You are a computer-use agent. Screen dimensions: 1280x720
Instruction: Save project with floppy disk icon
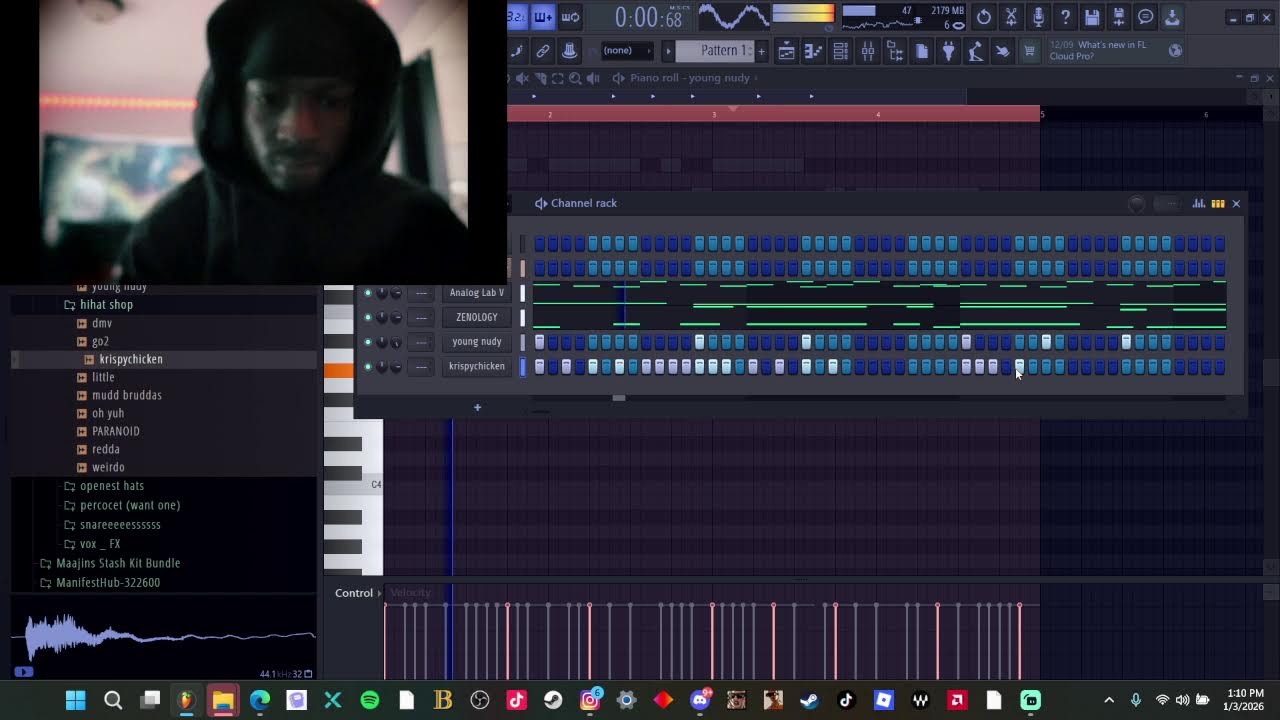click(x=1092, y=17)
